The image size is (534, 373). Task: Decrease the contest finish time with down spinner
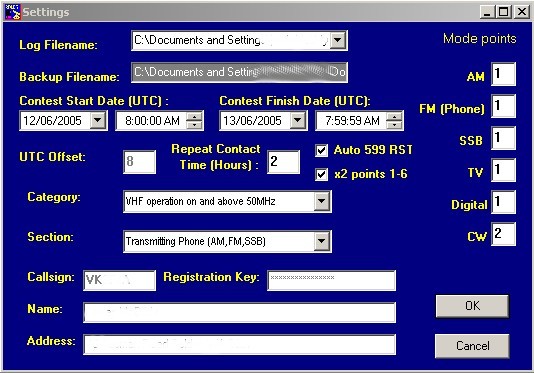coord(395,124)
